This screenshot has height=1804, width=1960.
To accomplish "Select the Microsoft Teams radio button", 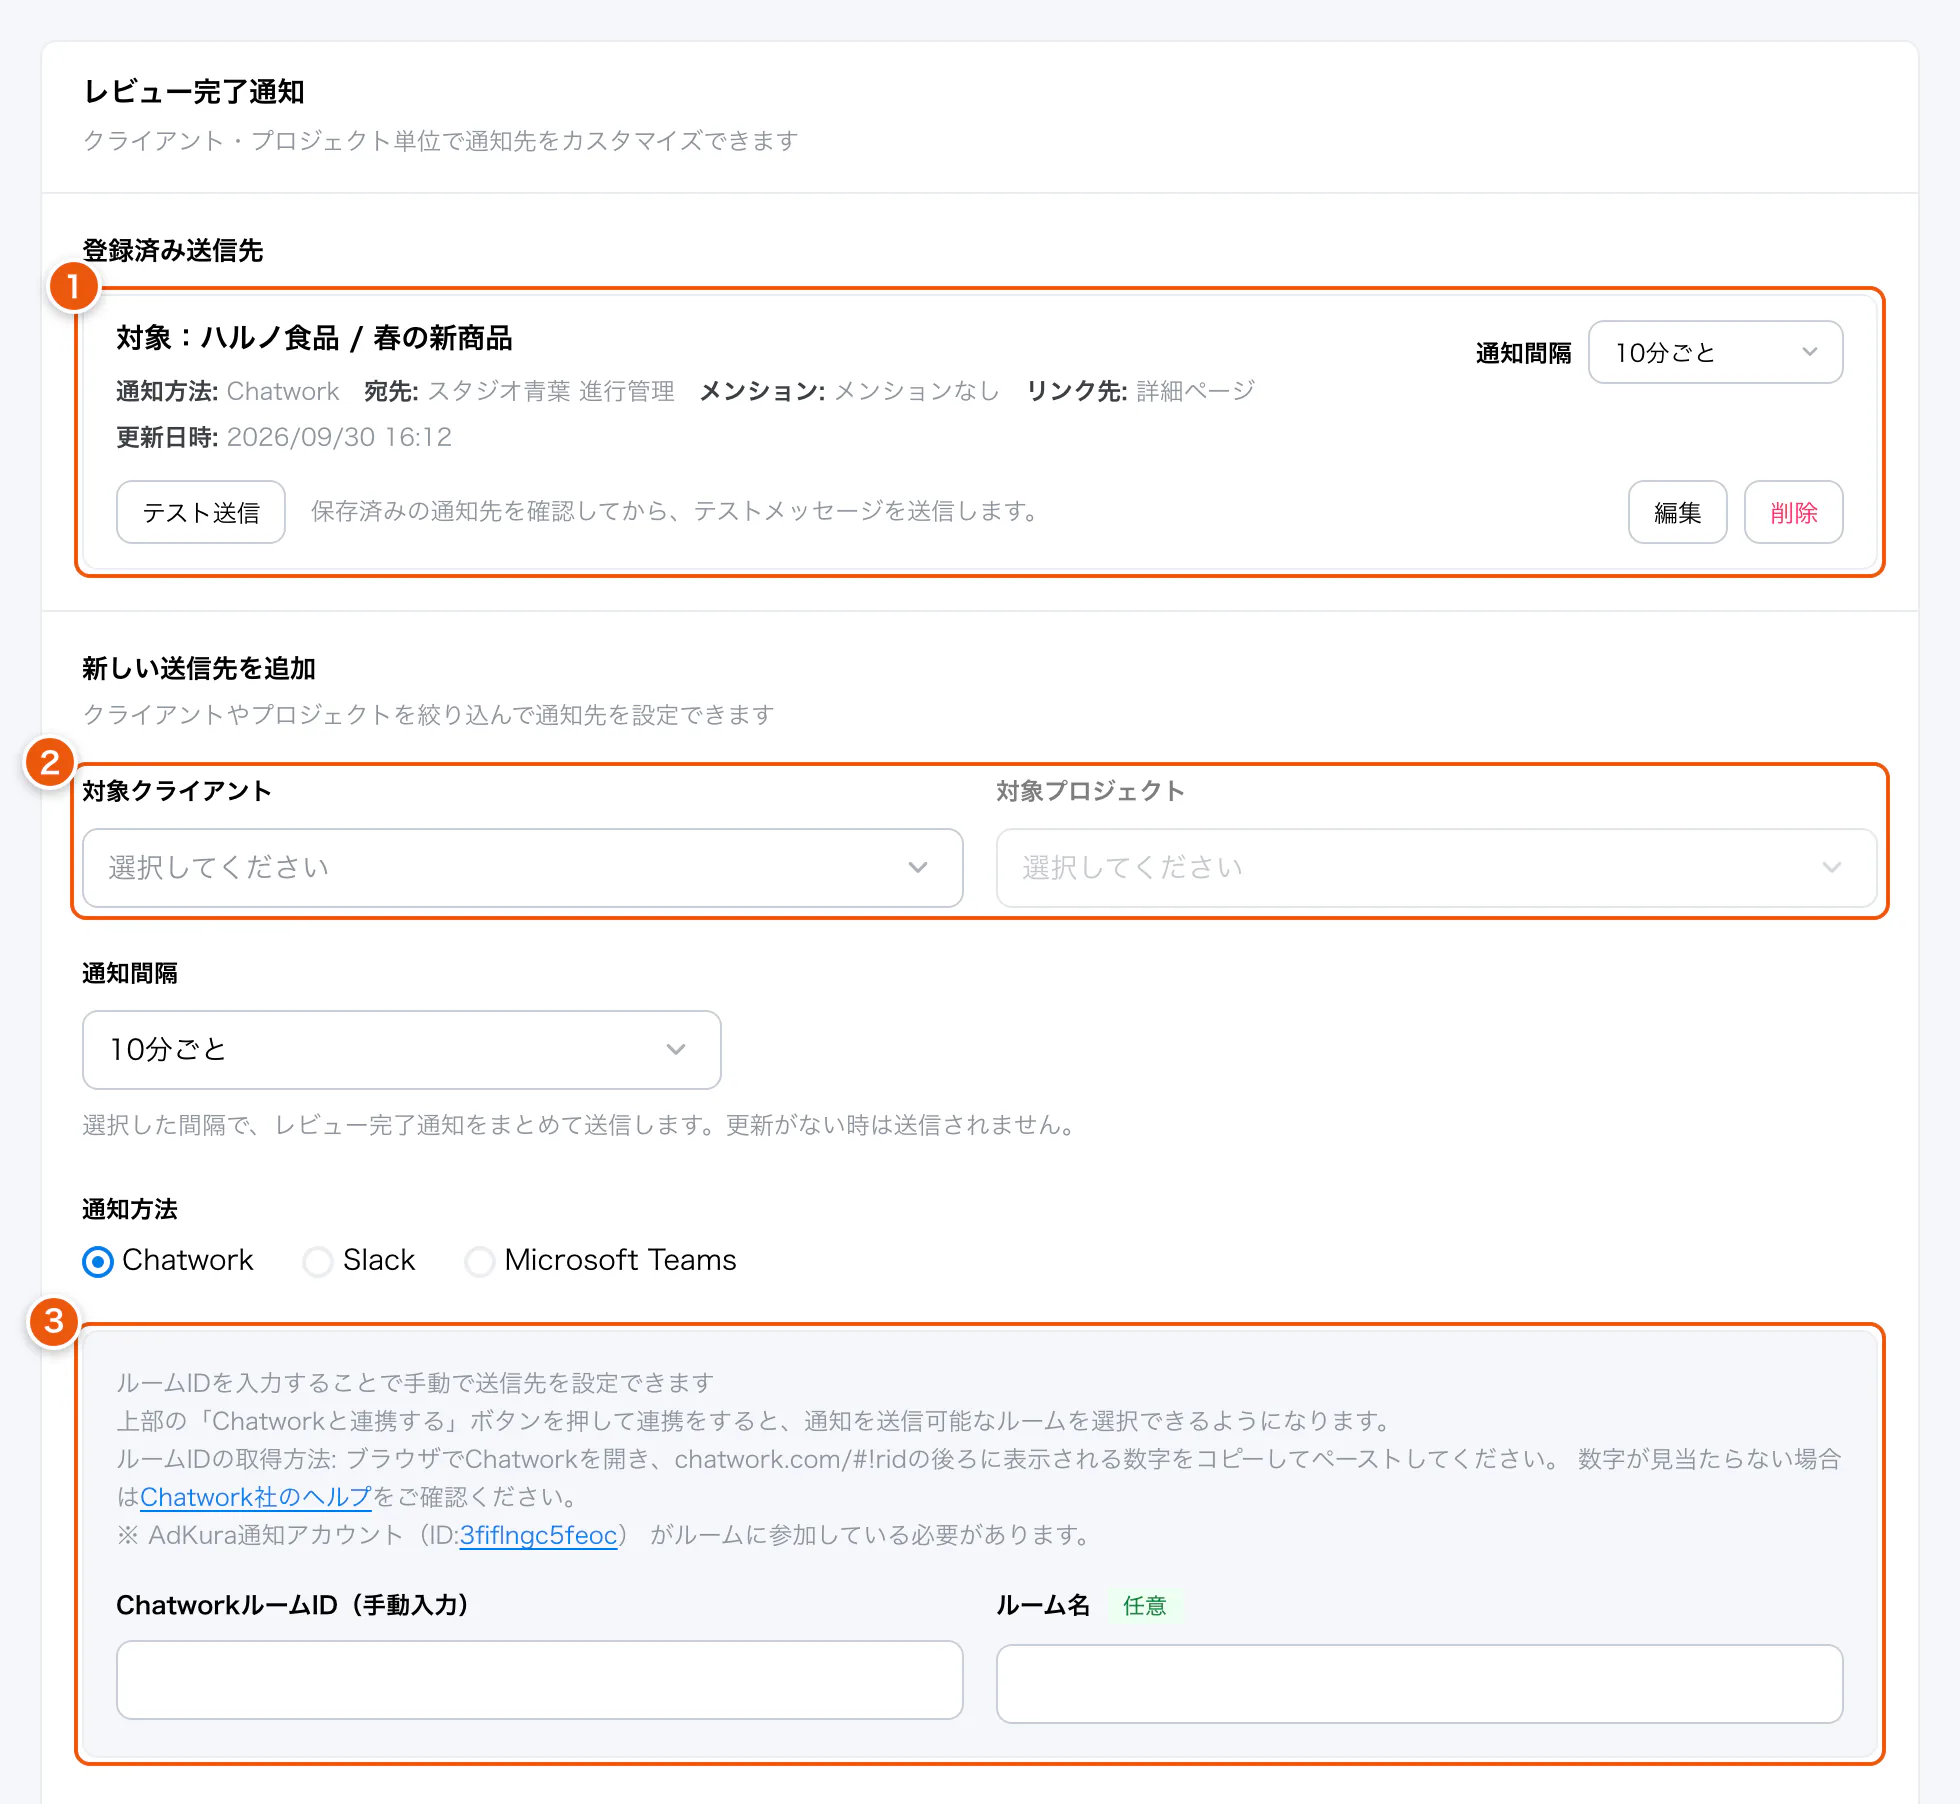I will (x=480, y=1261).
